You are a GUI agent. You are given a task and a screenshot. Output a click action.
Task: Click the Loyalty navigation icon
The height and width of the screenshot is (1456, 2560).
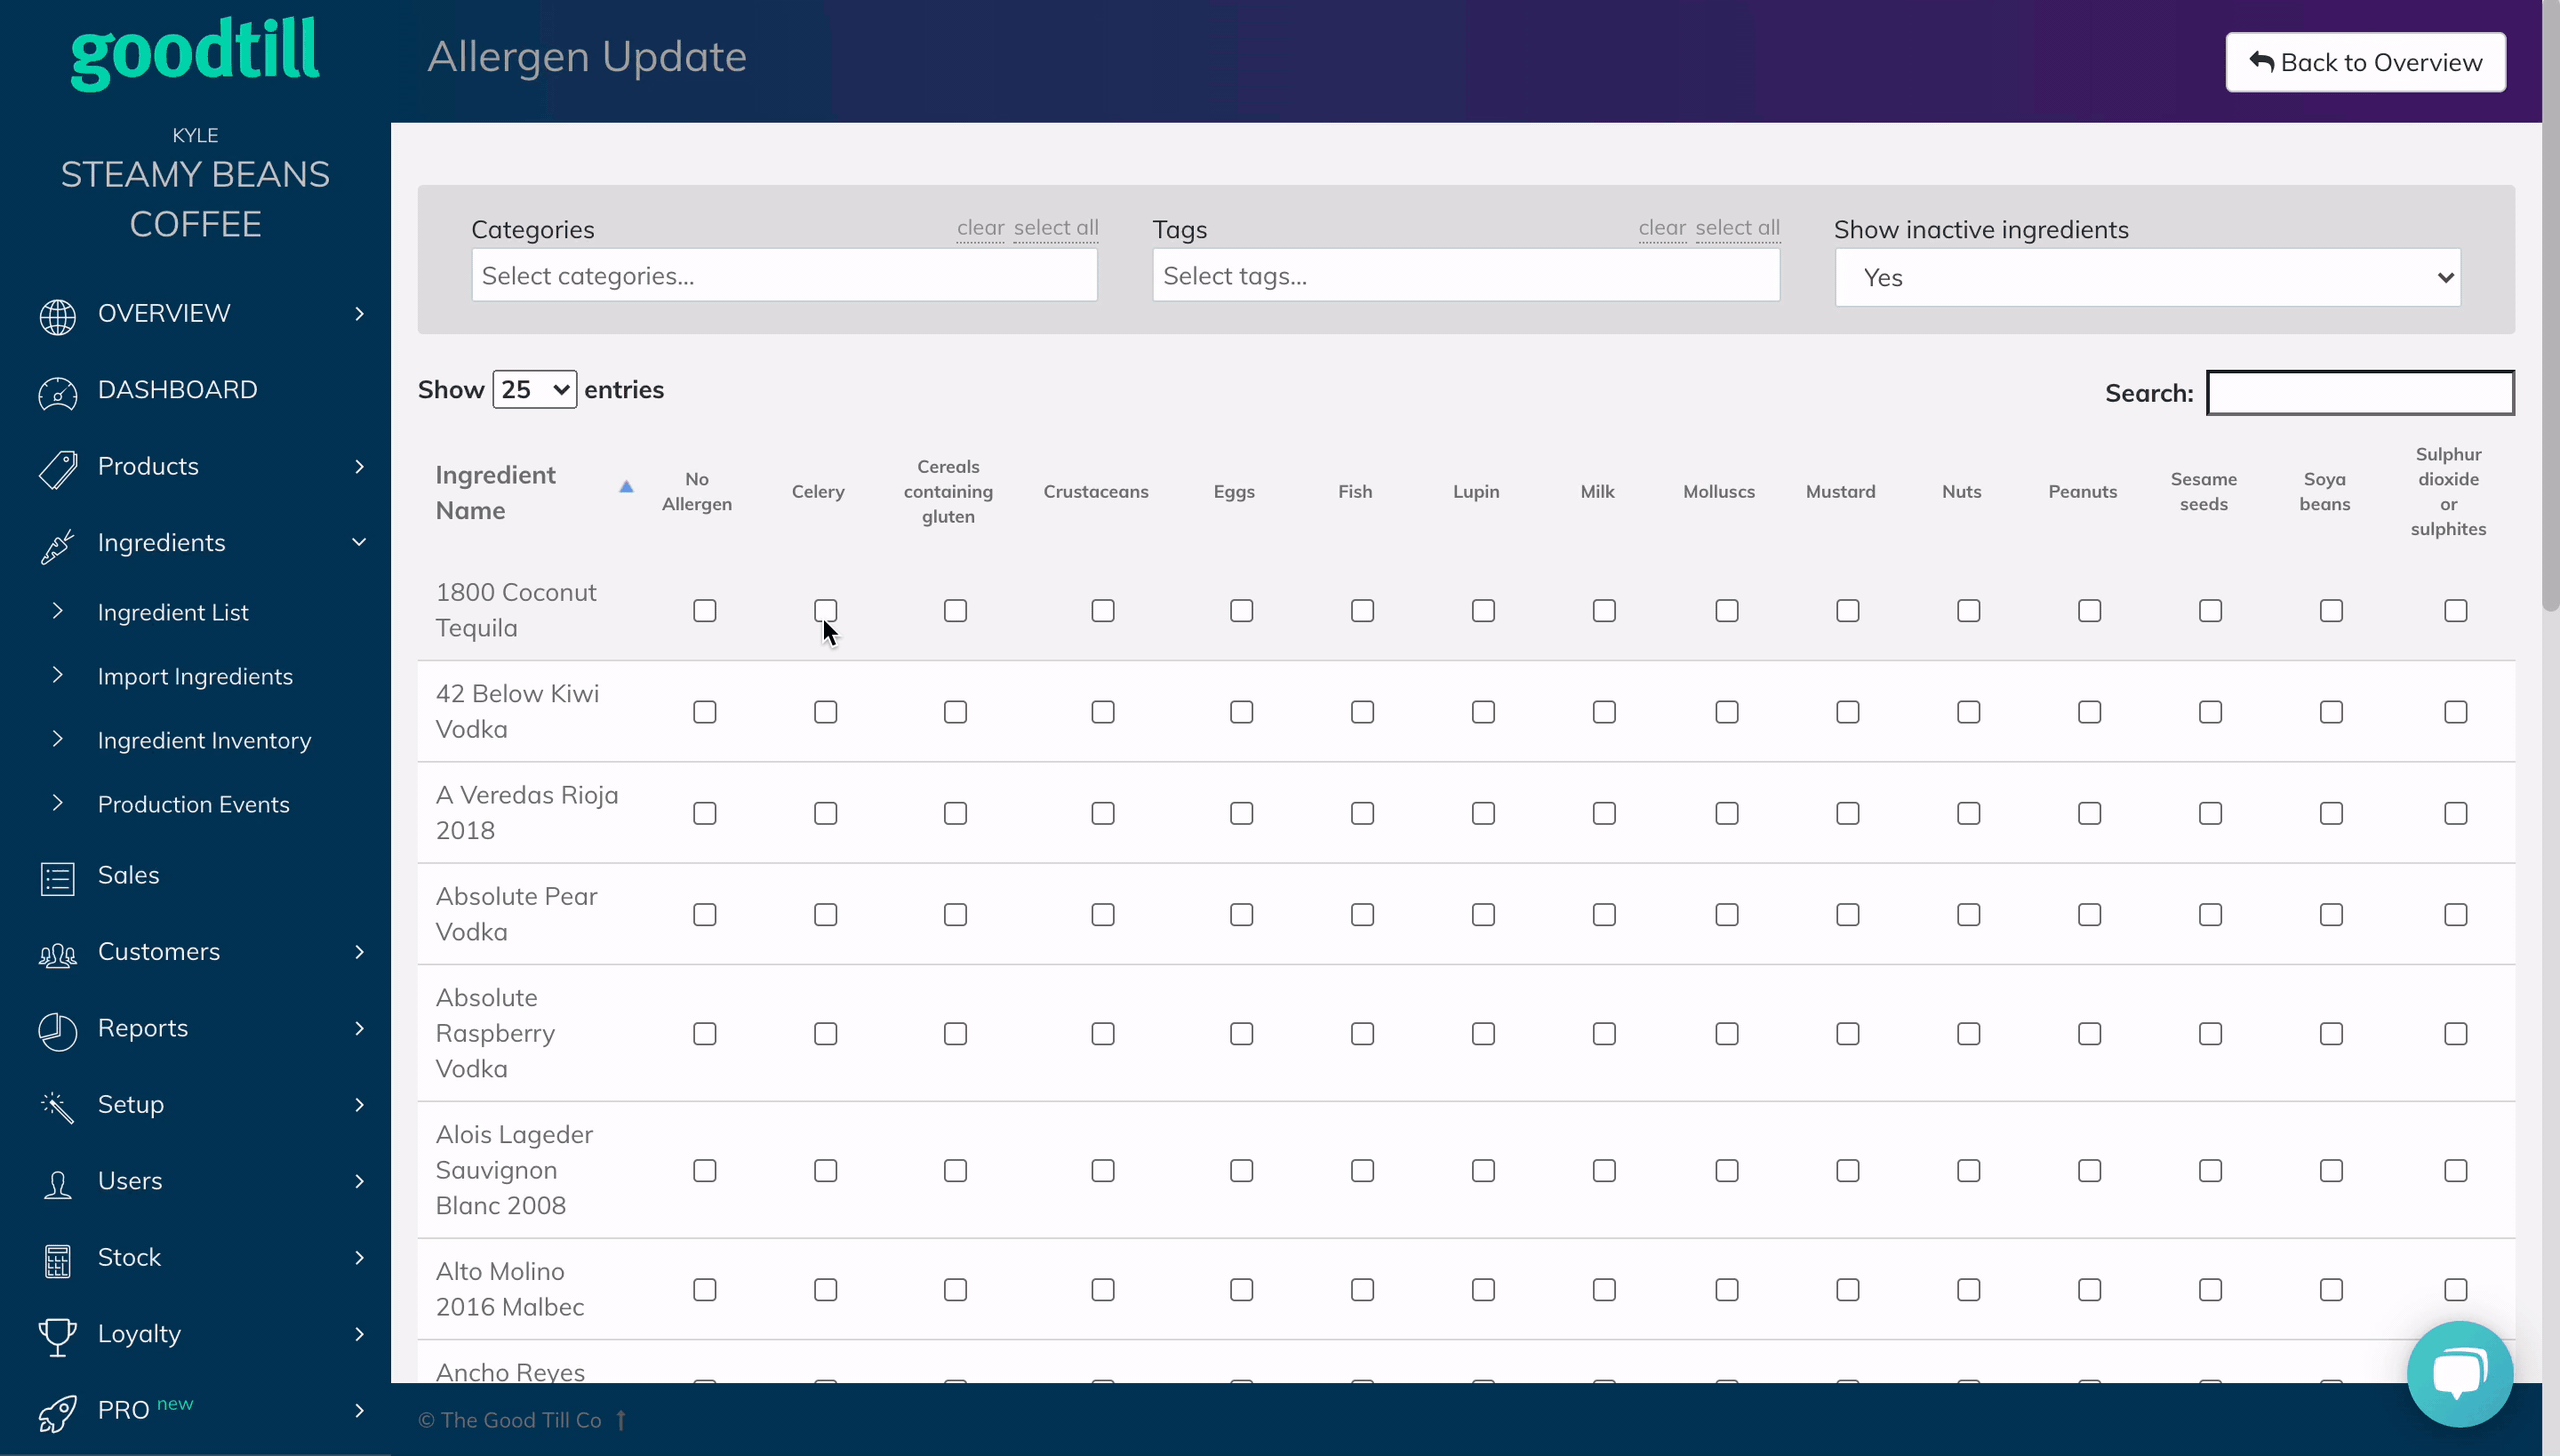point(56,1333)
